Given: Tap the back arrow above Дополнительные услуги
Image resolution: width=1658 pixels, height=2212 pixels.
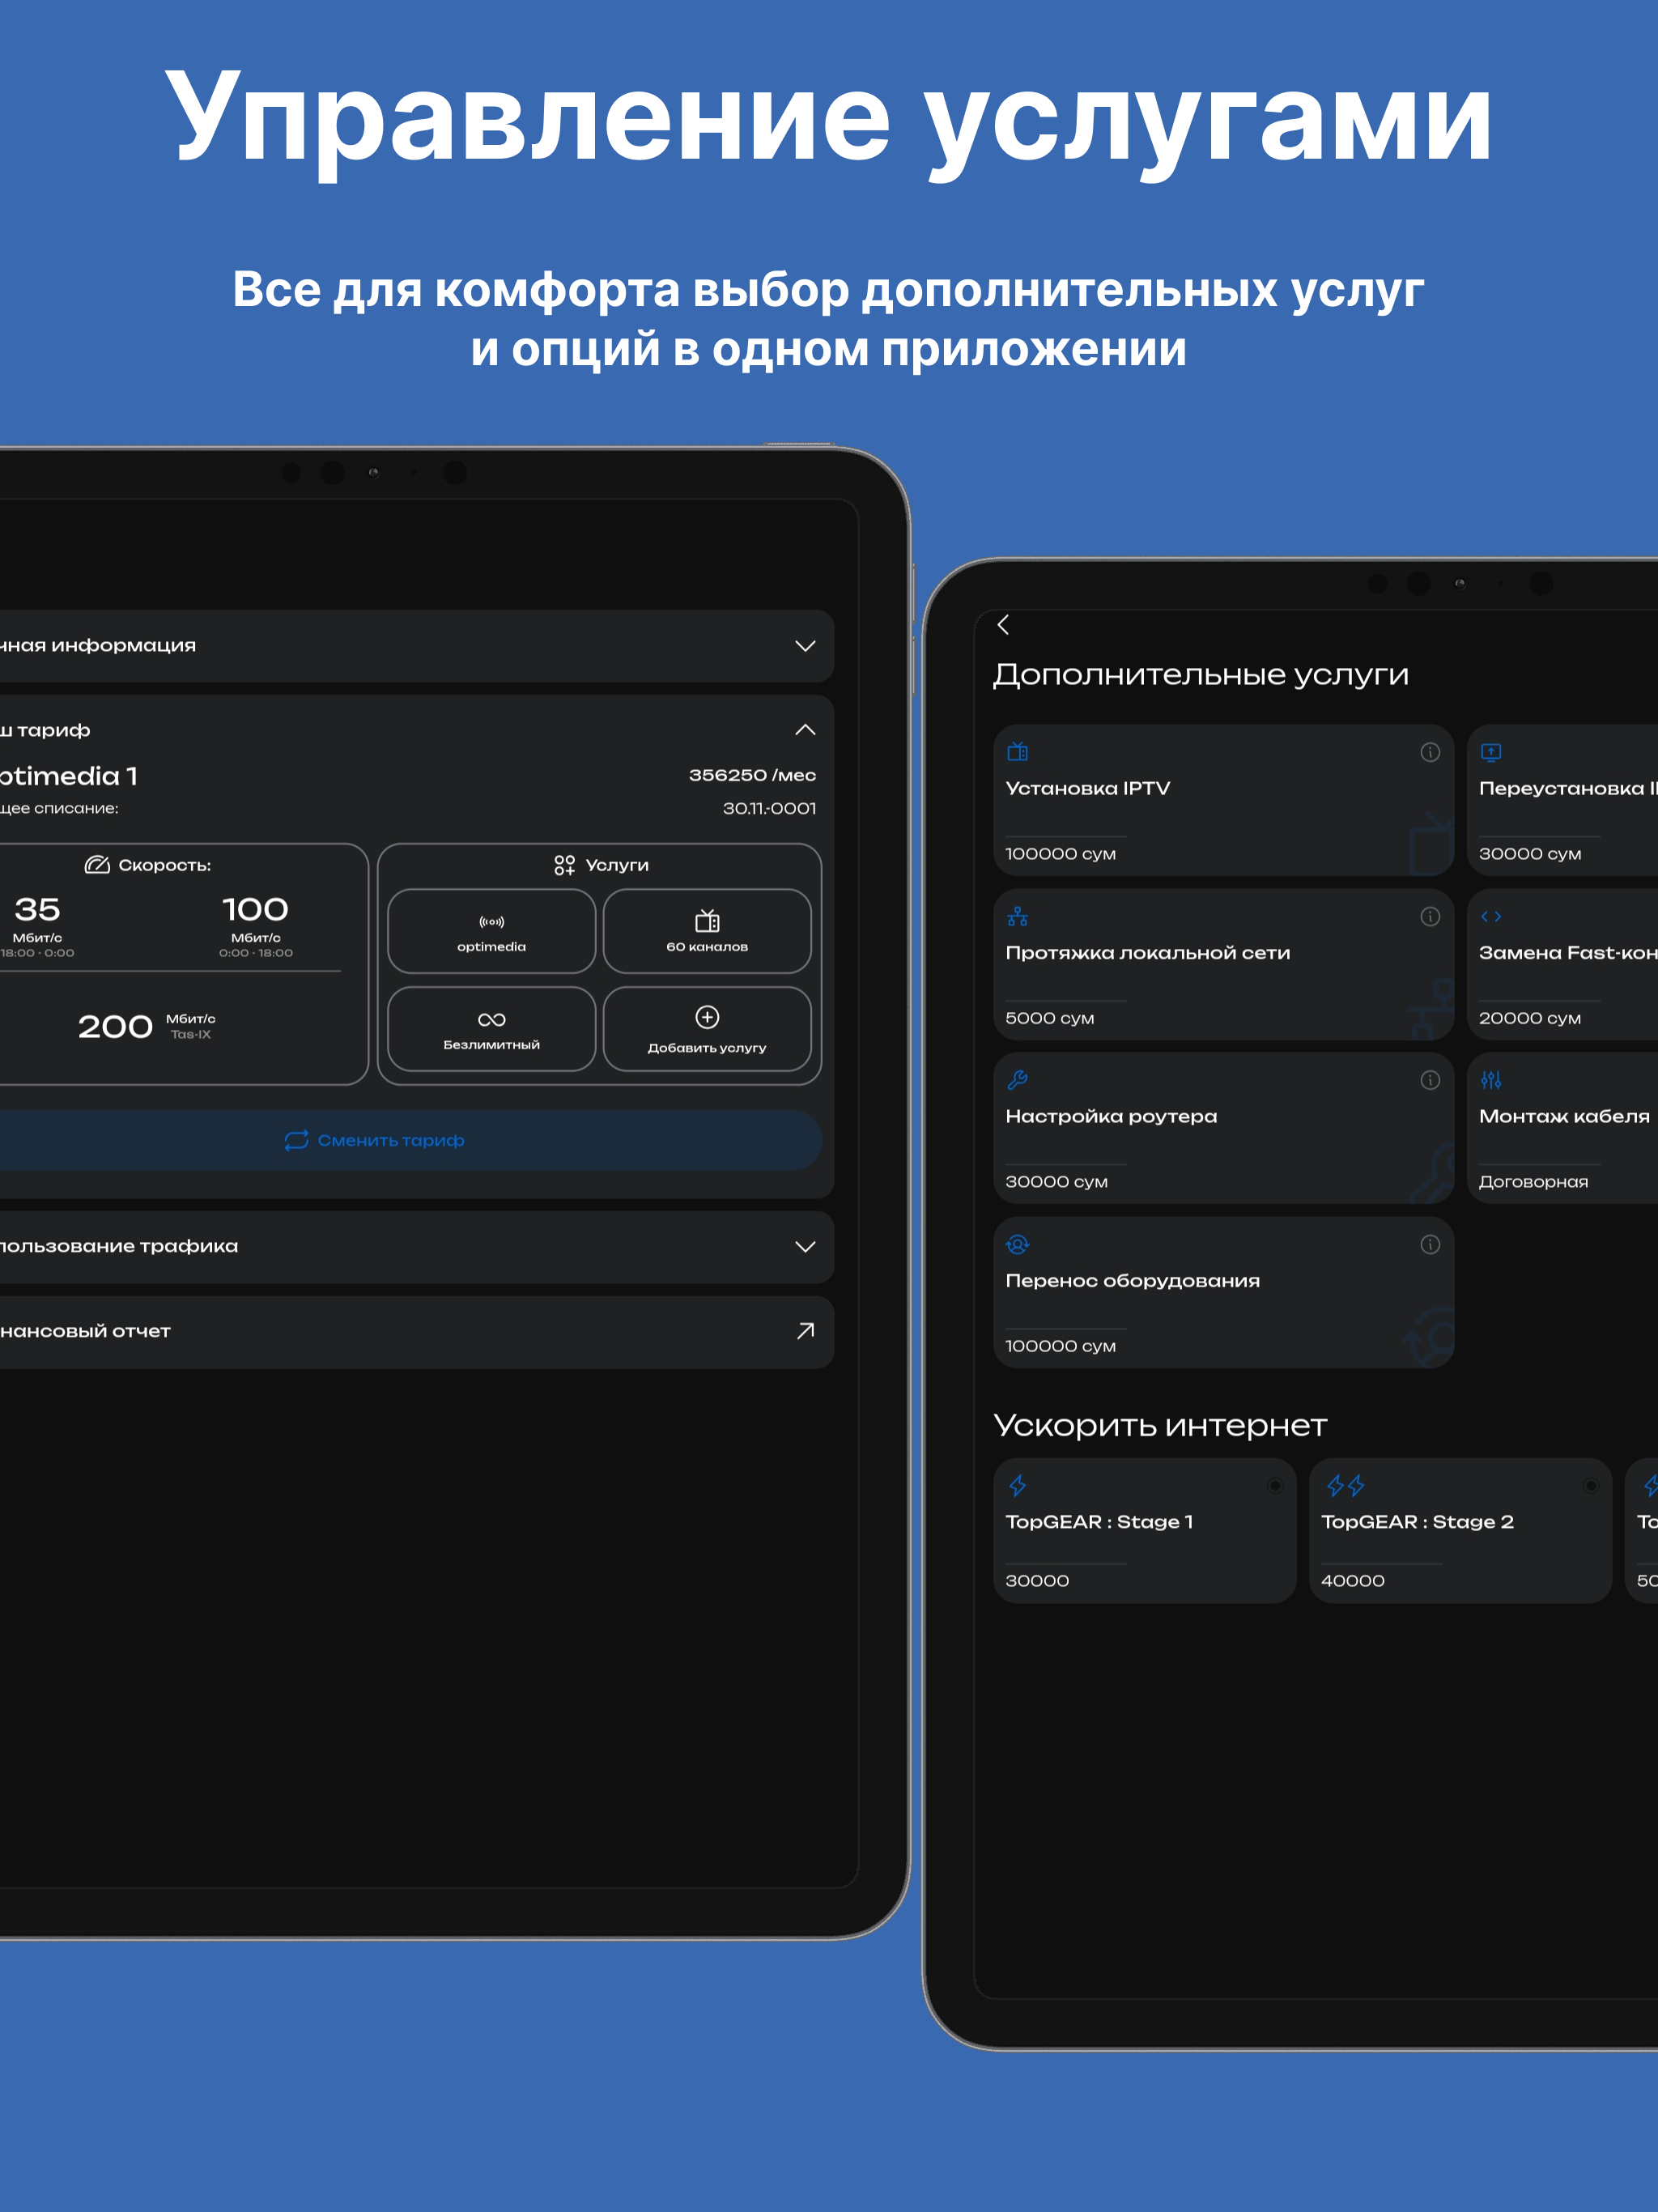Looking at the screenshot, I should (x=1003, y=625).
